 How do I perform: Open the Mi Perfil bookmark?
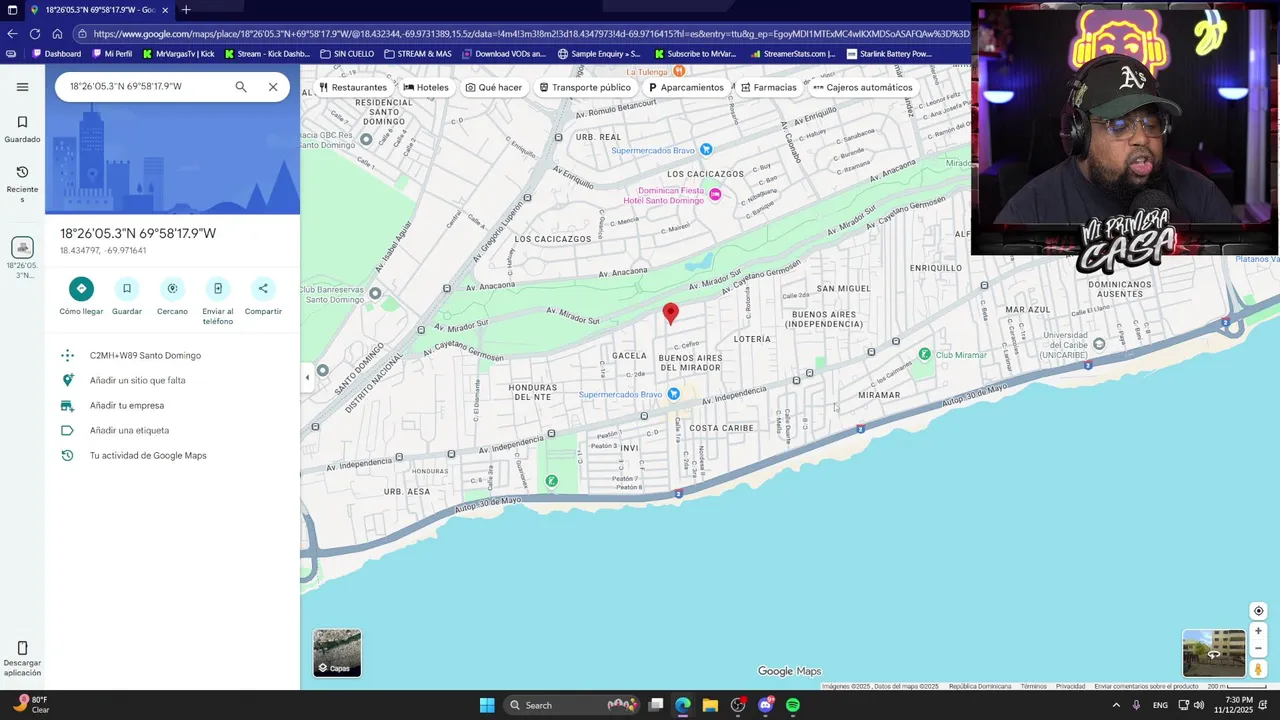click(x=112, y=54)
